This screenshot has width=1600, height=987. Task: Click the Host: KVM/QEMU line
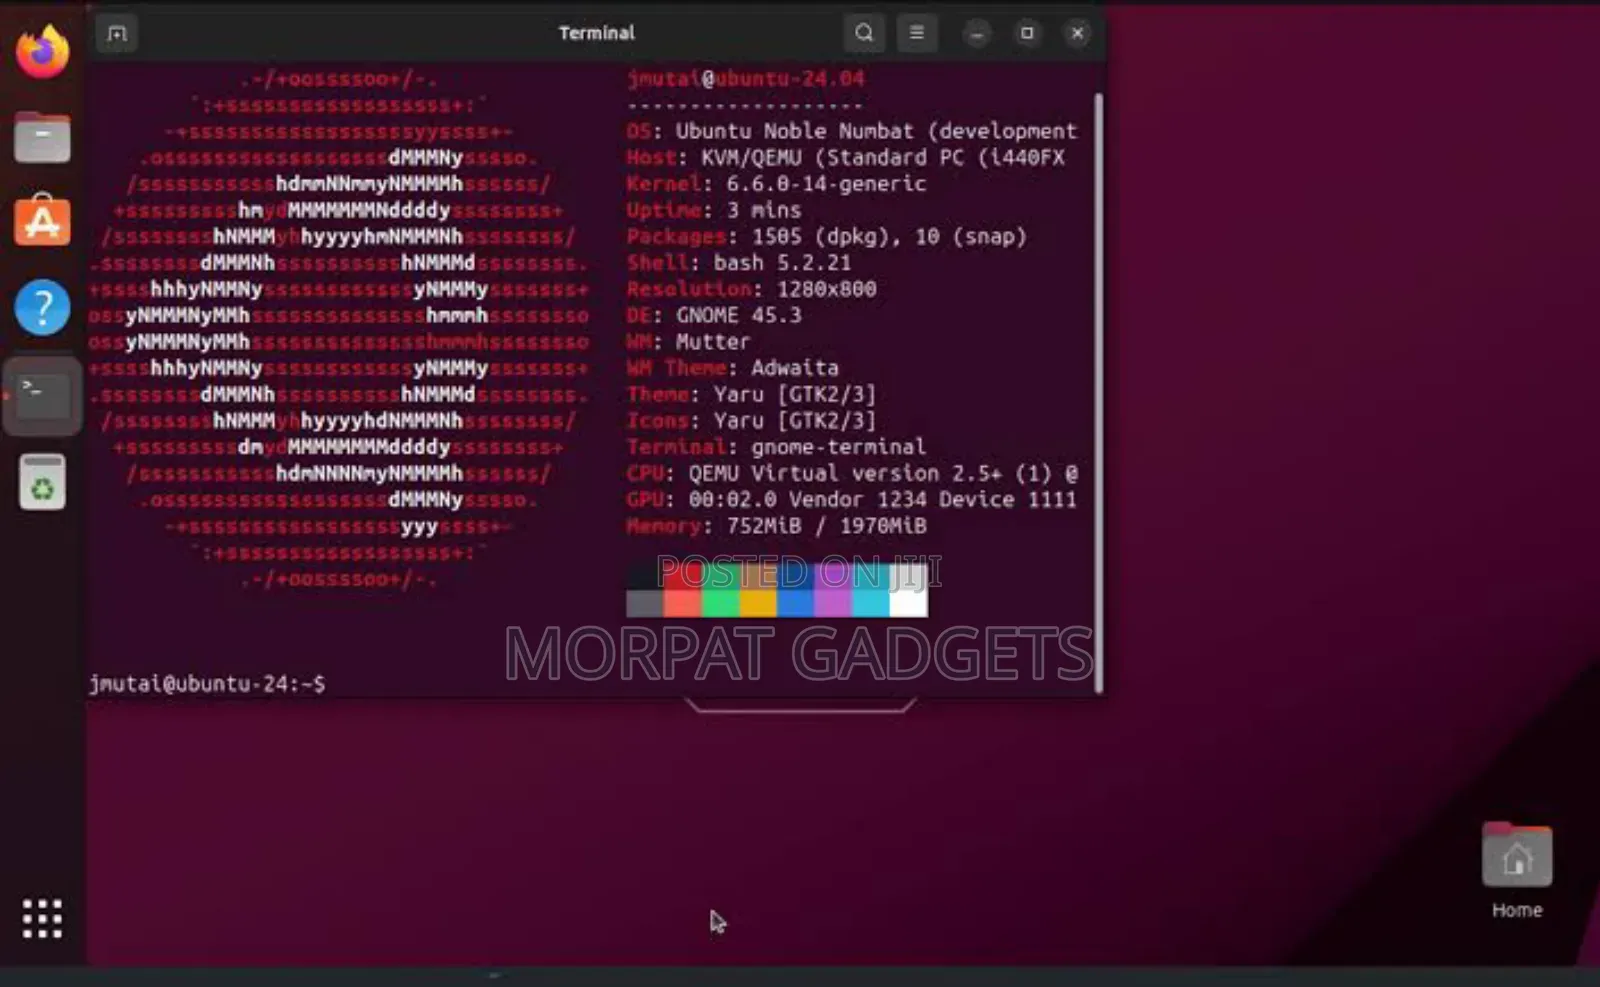(846, 157)
